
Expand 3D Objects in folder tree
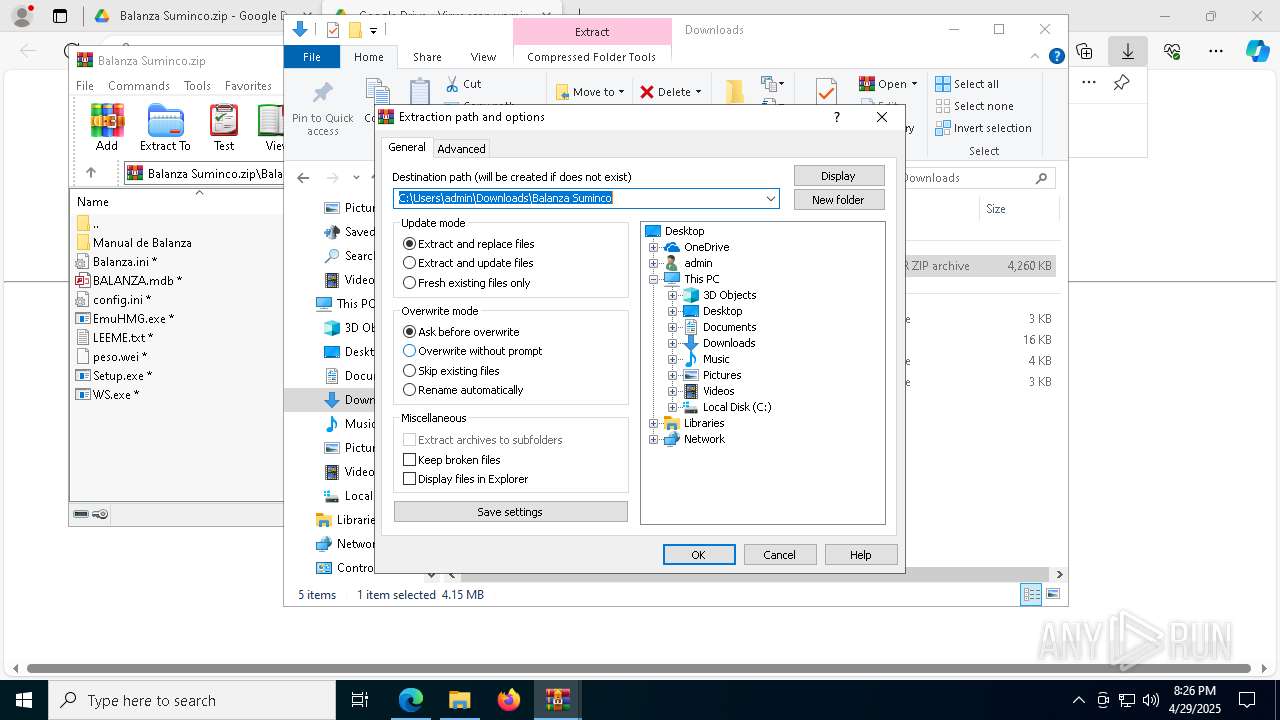[673, 295]
